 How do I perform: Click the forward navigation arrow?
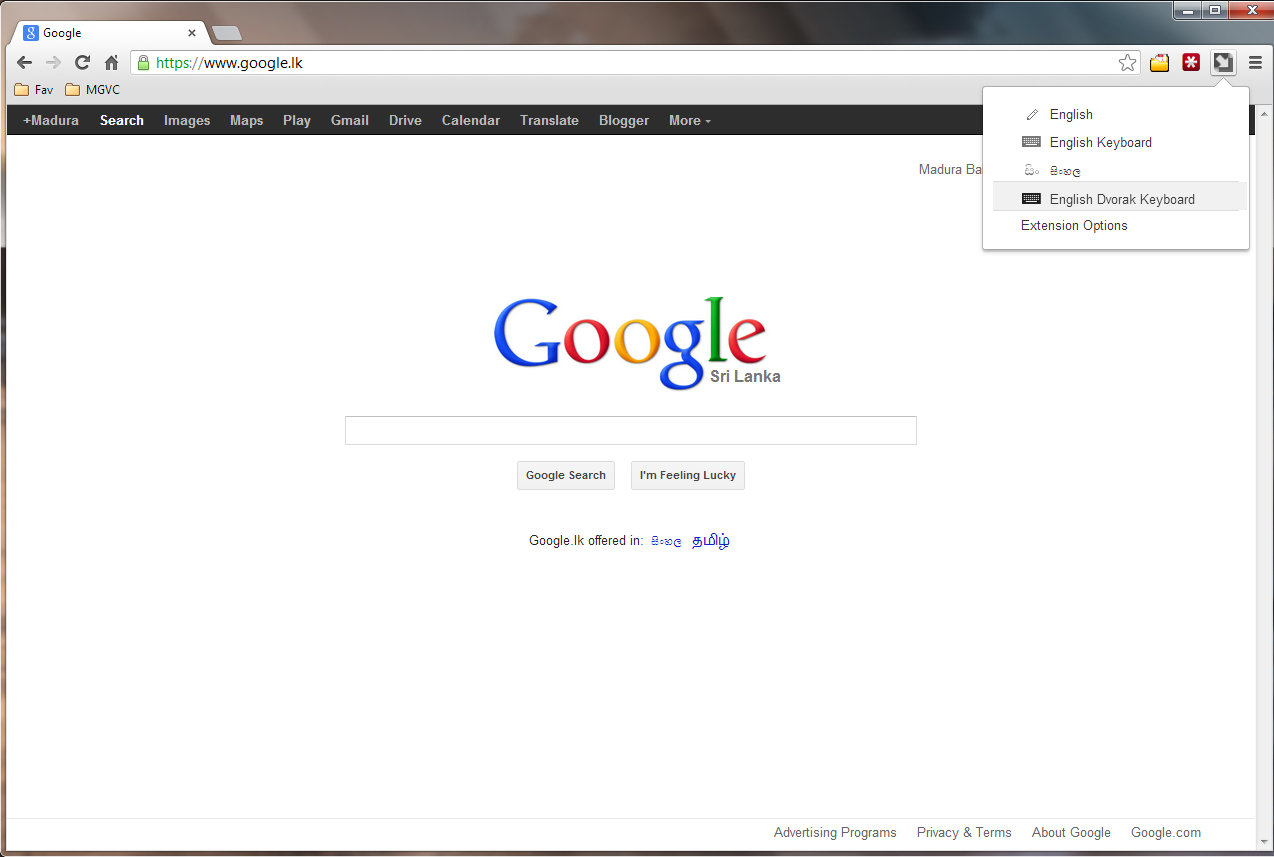[x=54, y=63]
